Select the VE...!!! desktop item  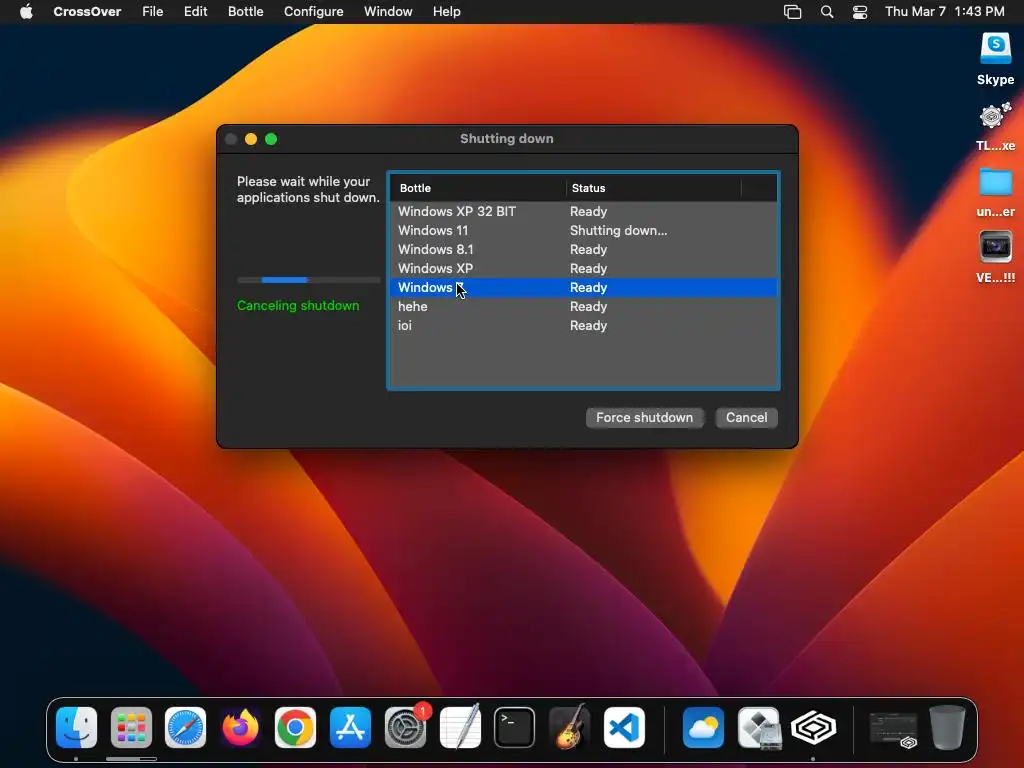[995, 257]
